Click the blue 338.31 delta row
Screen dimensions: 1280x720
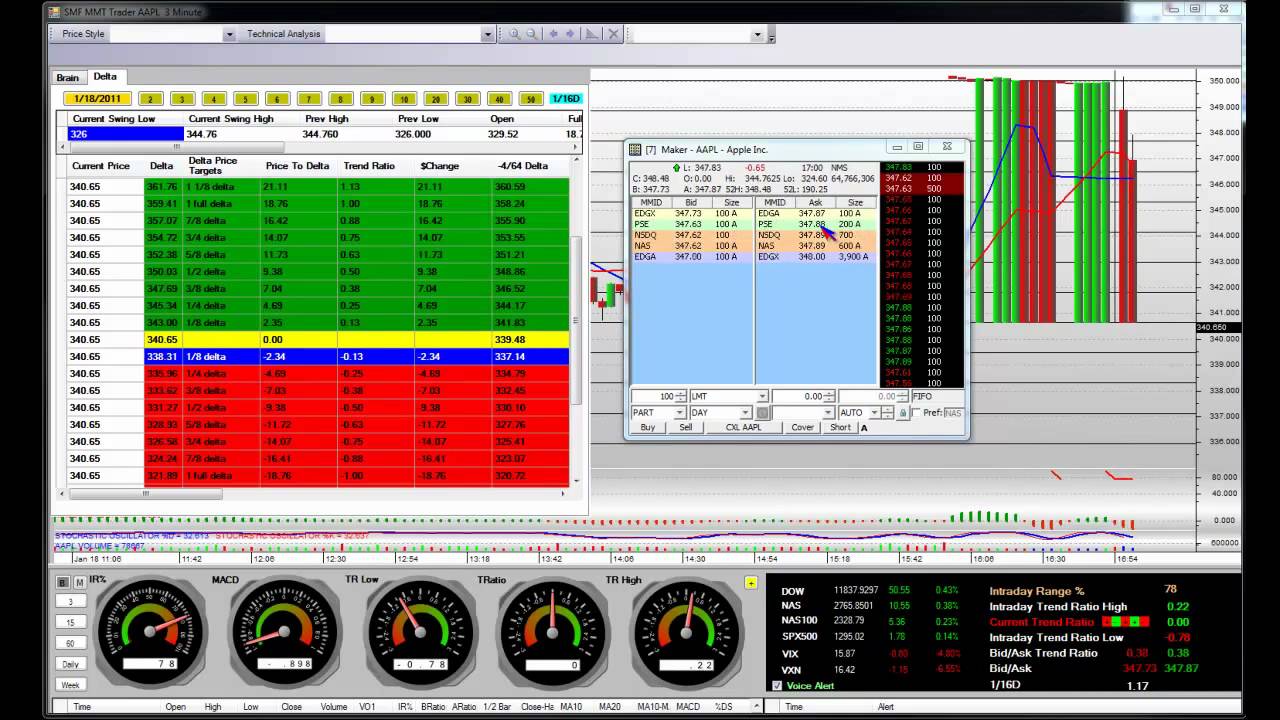[318, 356]
